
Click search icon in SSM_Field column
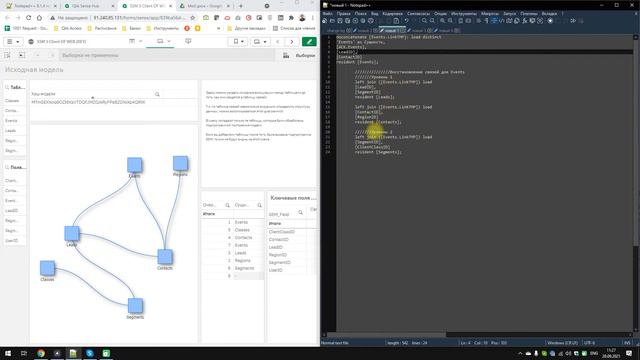tap(300, 213)
